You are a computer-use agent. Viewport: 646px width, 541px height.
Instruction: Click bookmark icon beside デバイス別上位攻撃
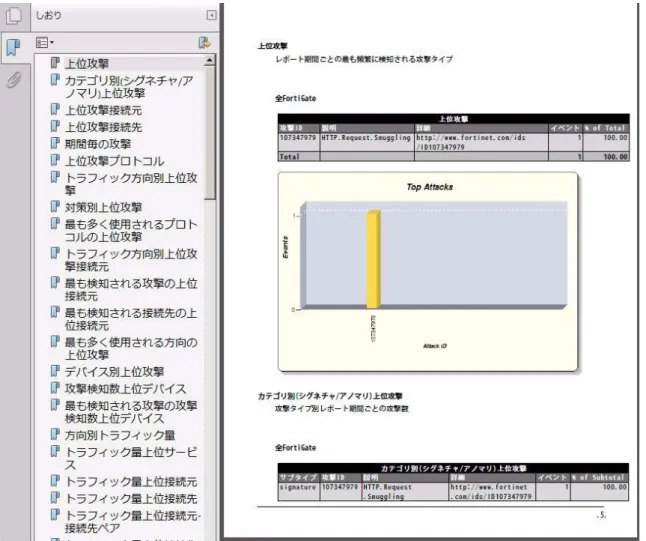coord(55,371)
